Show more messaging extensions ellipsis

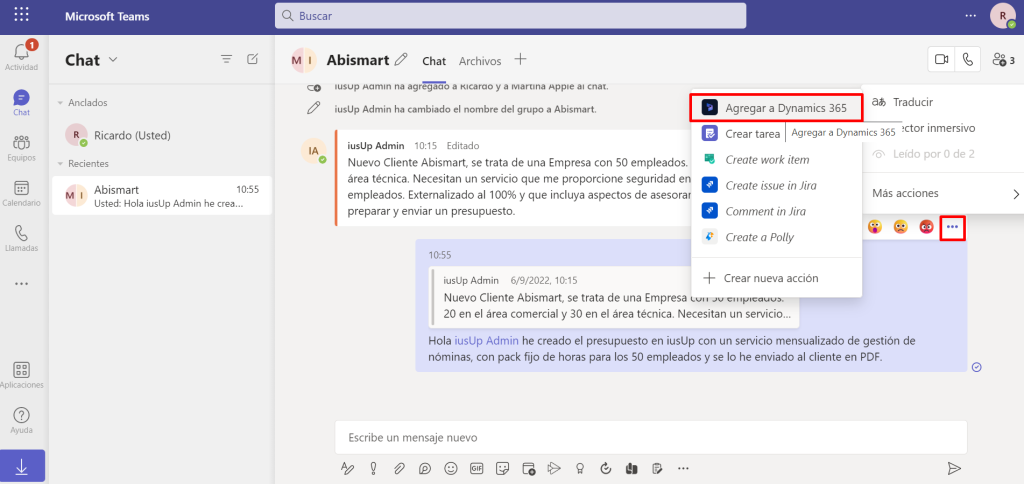coord(683,468)
